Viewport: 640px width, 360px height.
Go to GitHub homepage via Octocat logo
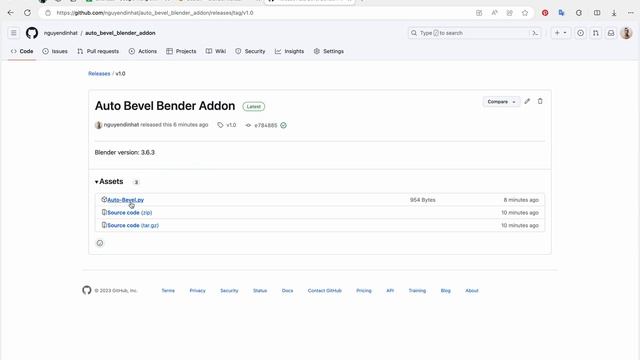(32, 33)
